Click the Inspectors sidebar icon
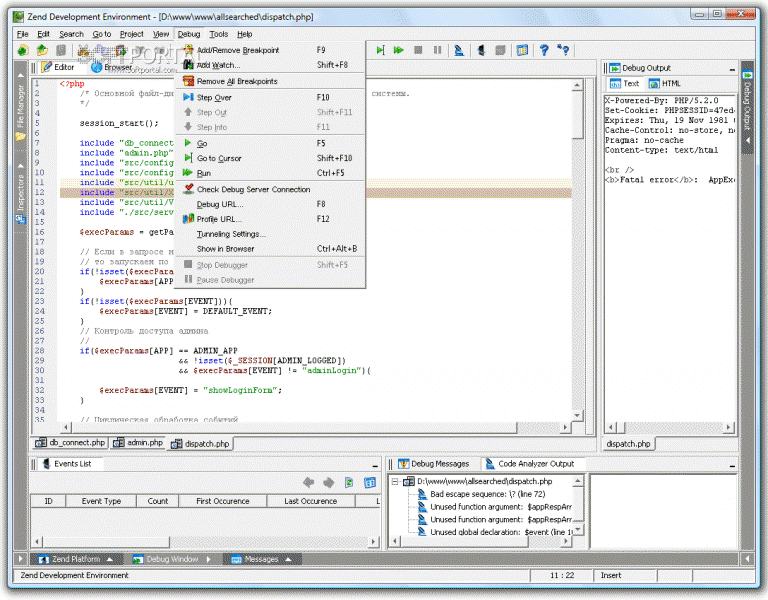The width and height of the screenshot is (768, 600). pyautogui.click(x=20, y=218)
